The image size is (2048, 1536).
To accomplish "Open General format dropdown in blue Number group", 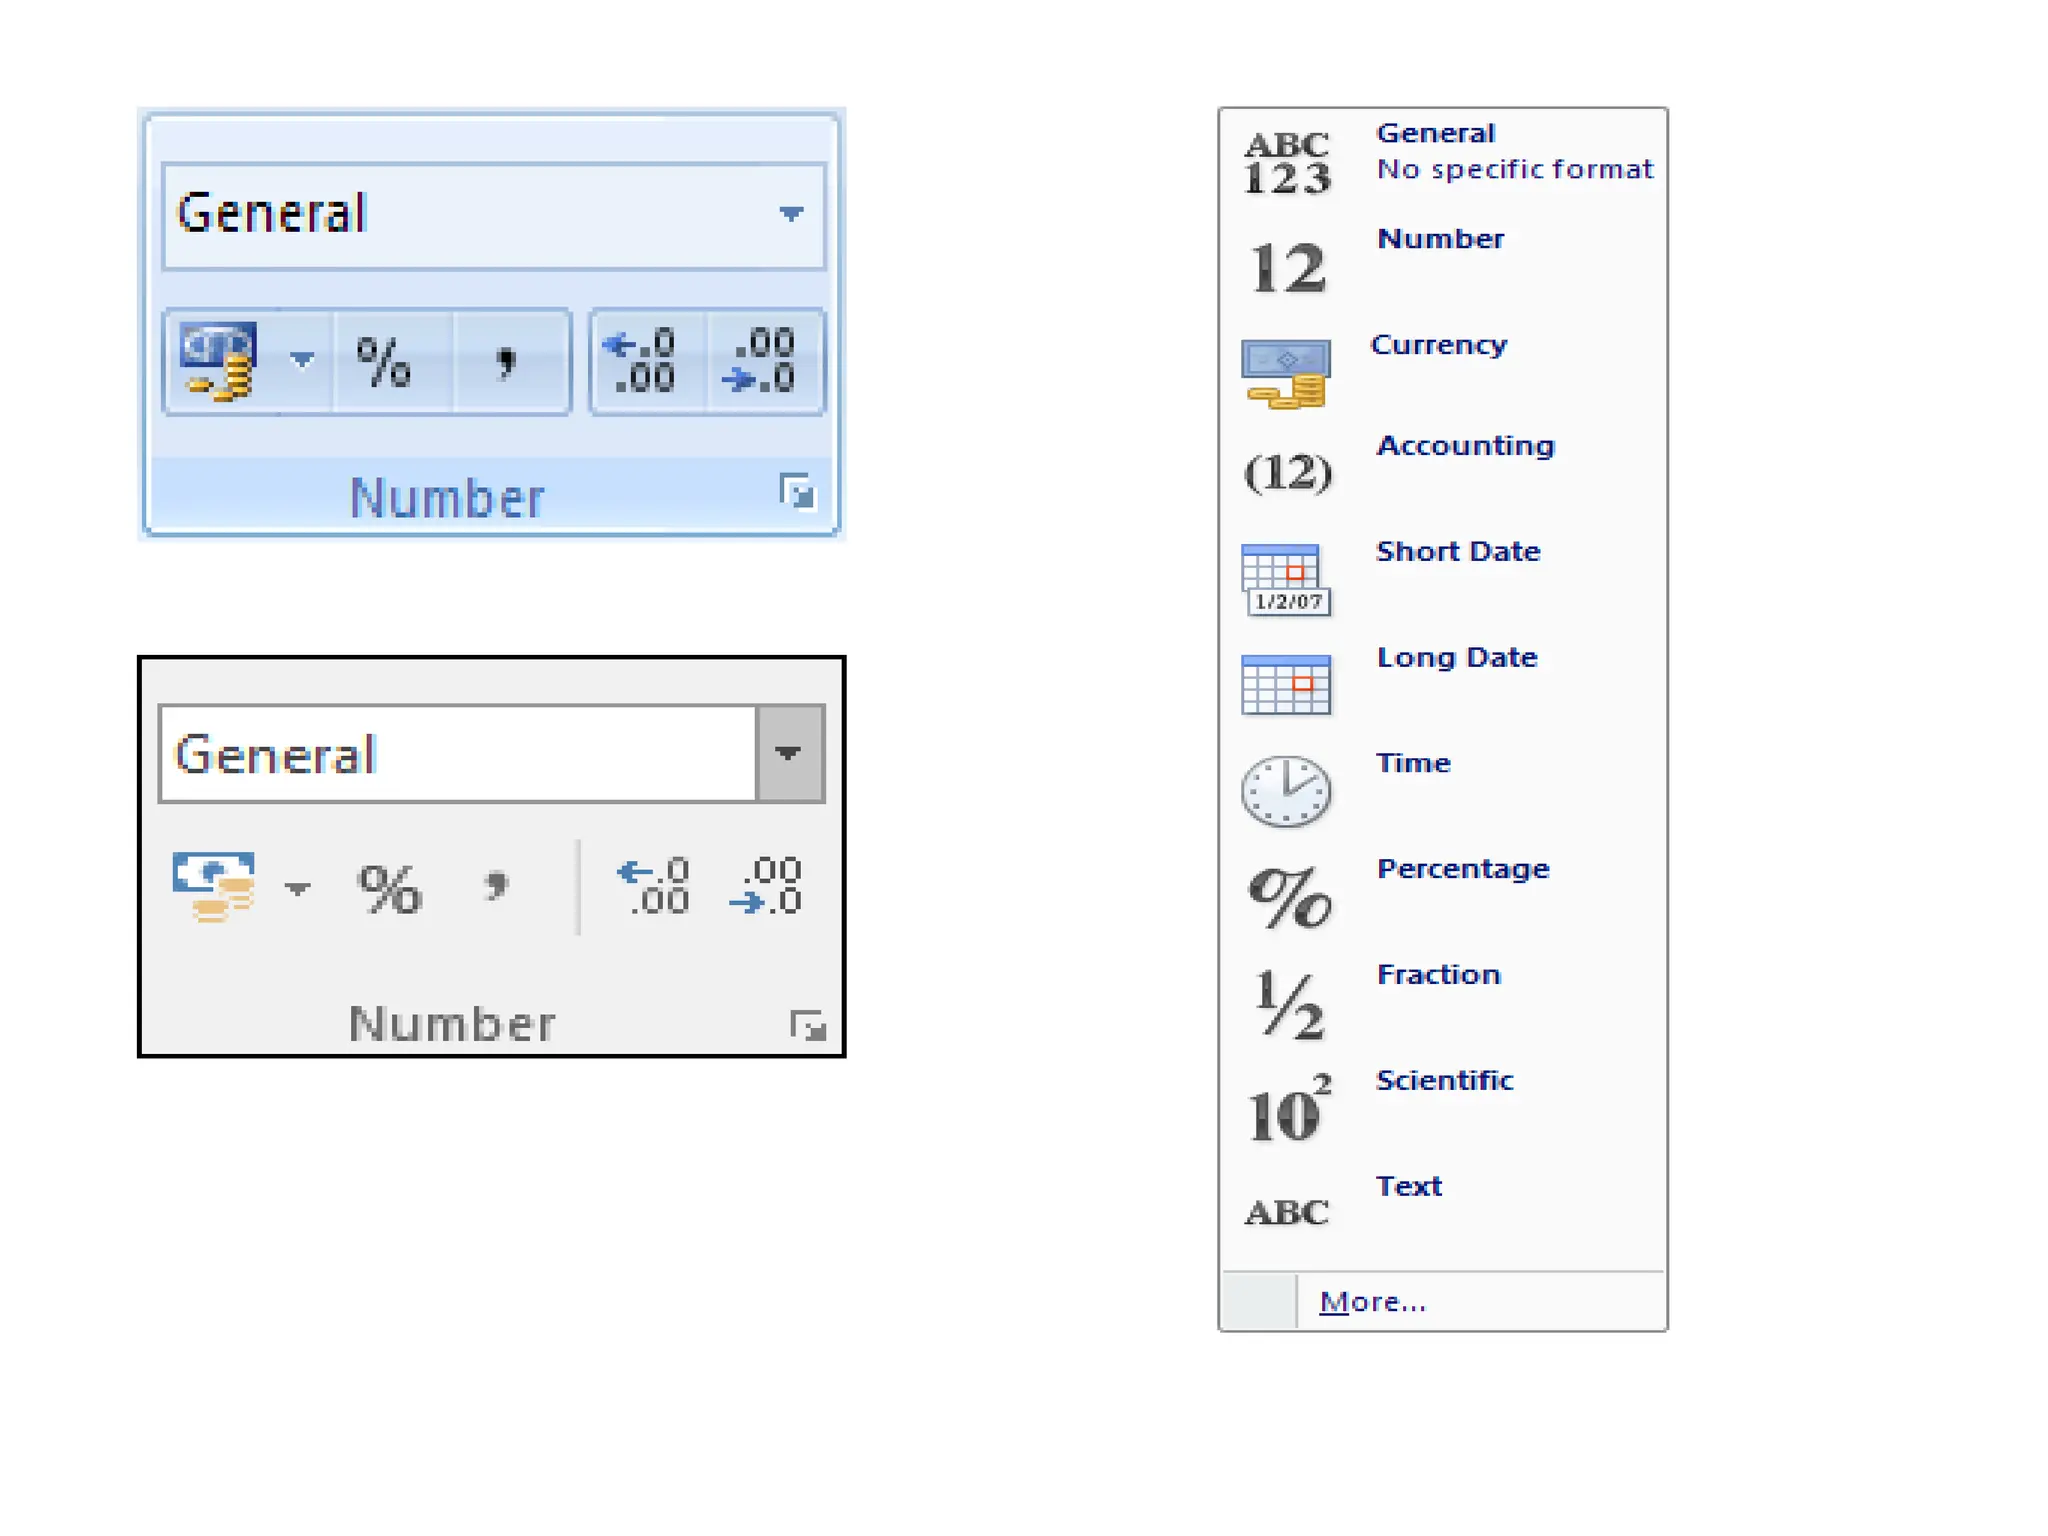I will (x=791, y=214).
